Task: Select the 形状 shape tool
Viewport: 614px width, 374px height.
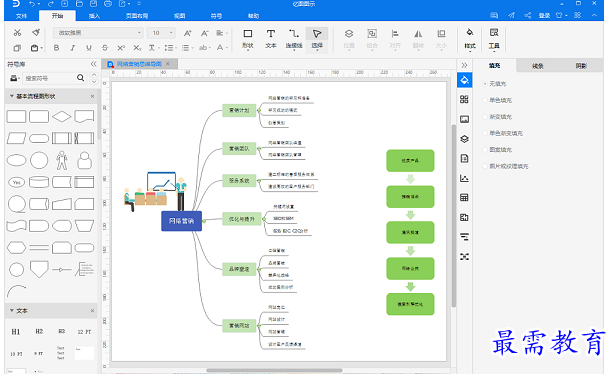Action: 248,39
